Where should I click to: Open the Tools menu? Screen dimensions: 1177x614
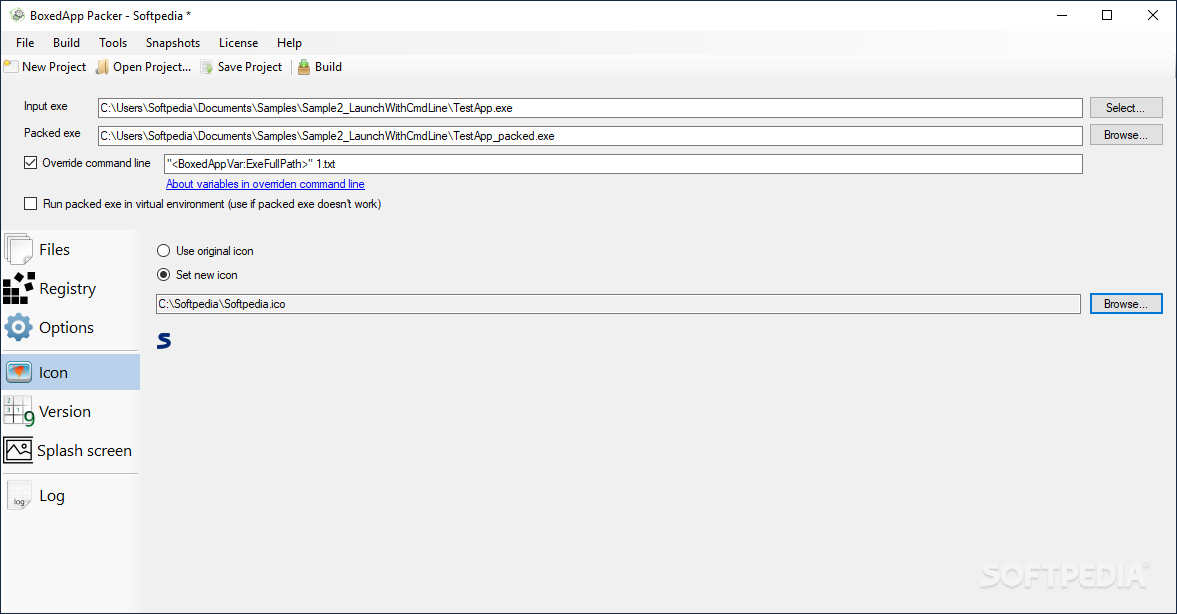[x=113, y=43]
